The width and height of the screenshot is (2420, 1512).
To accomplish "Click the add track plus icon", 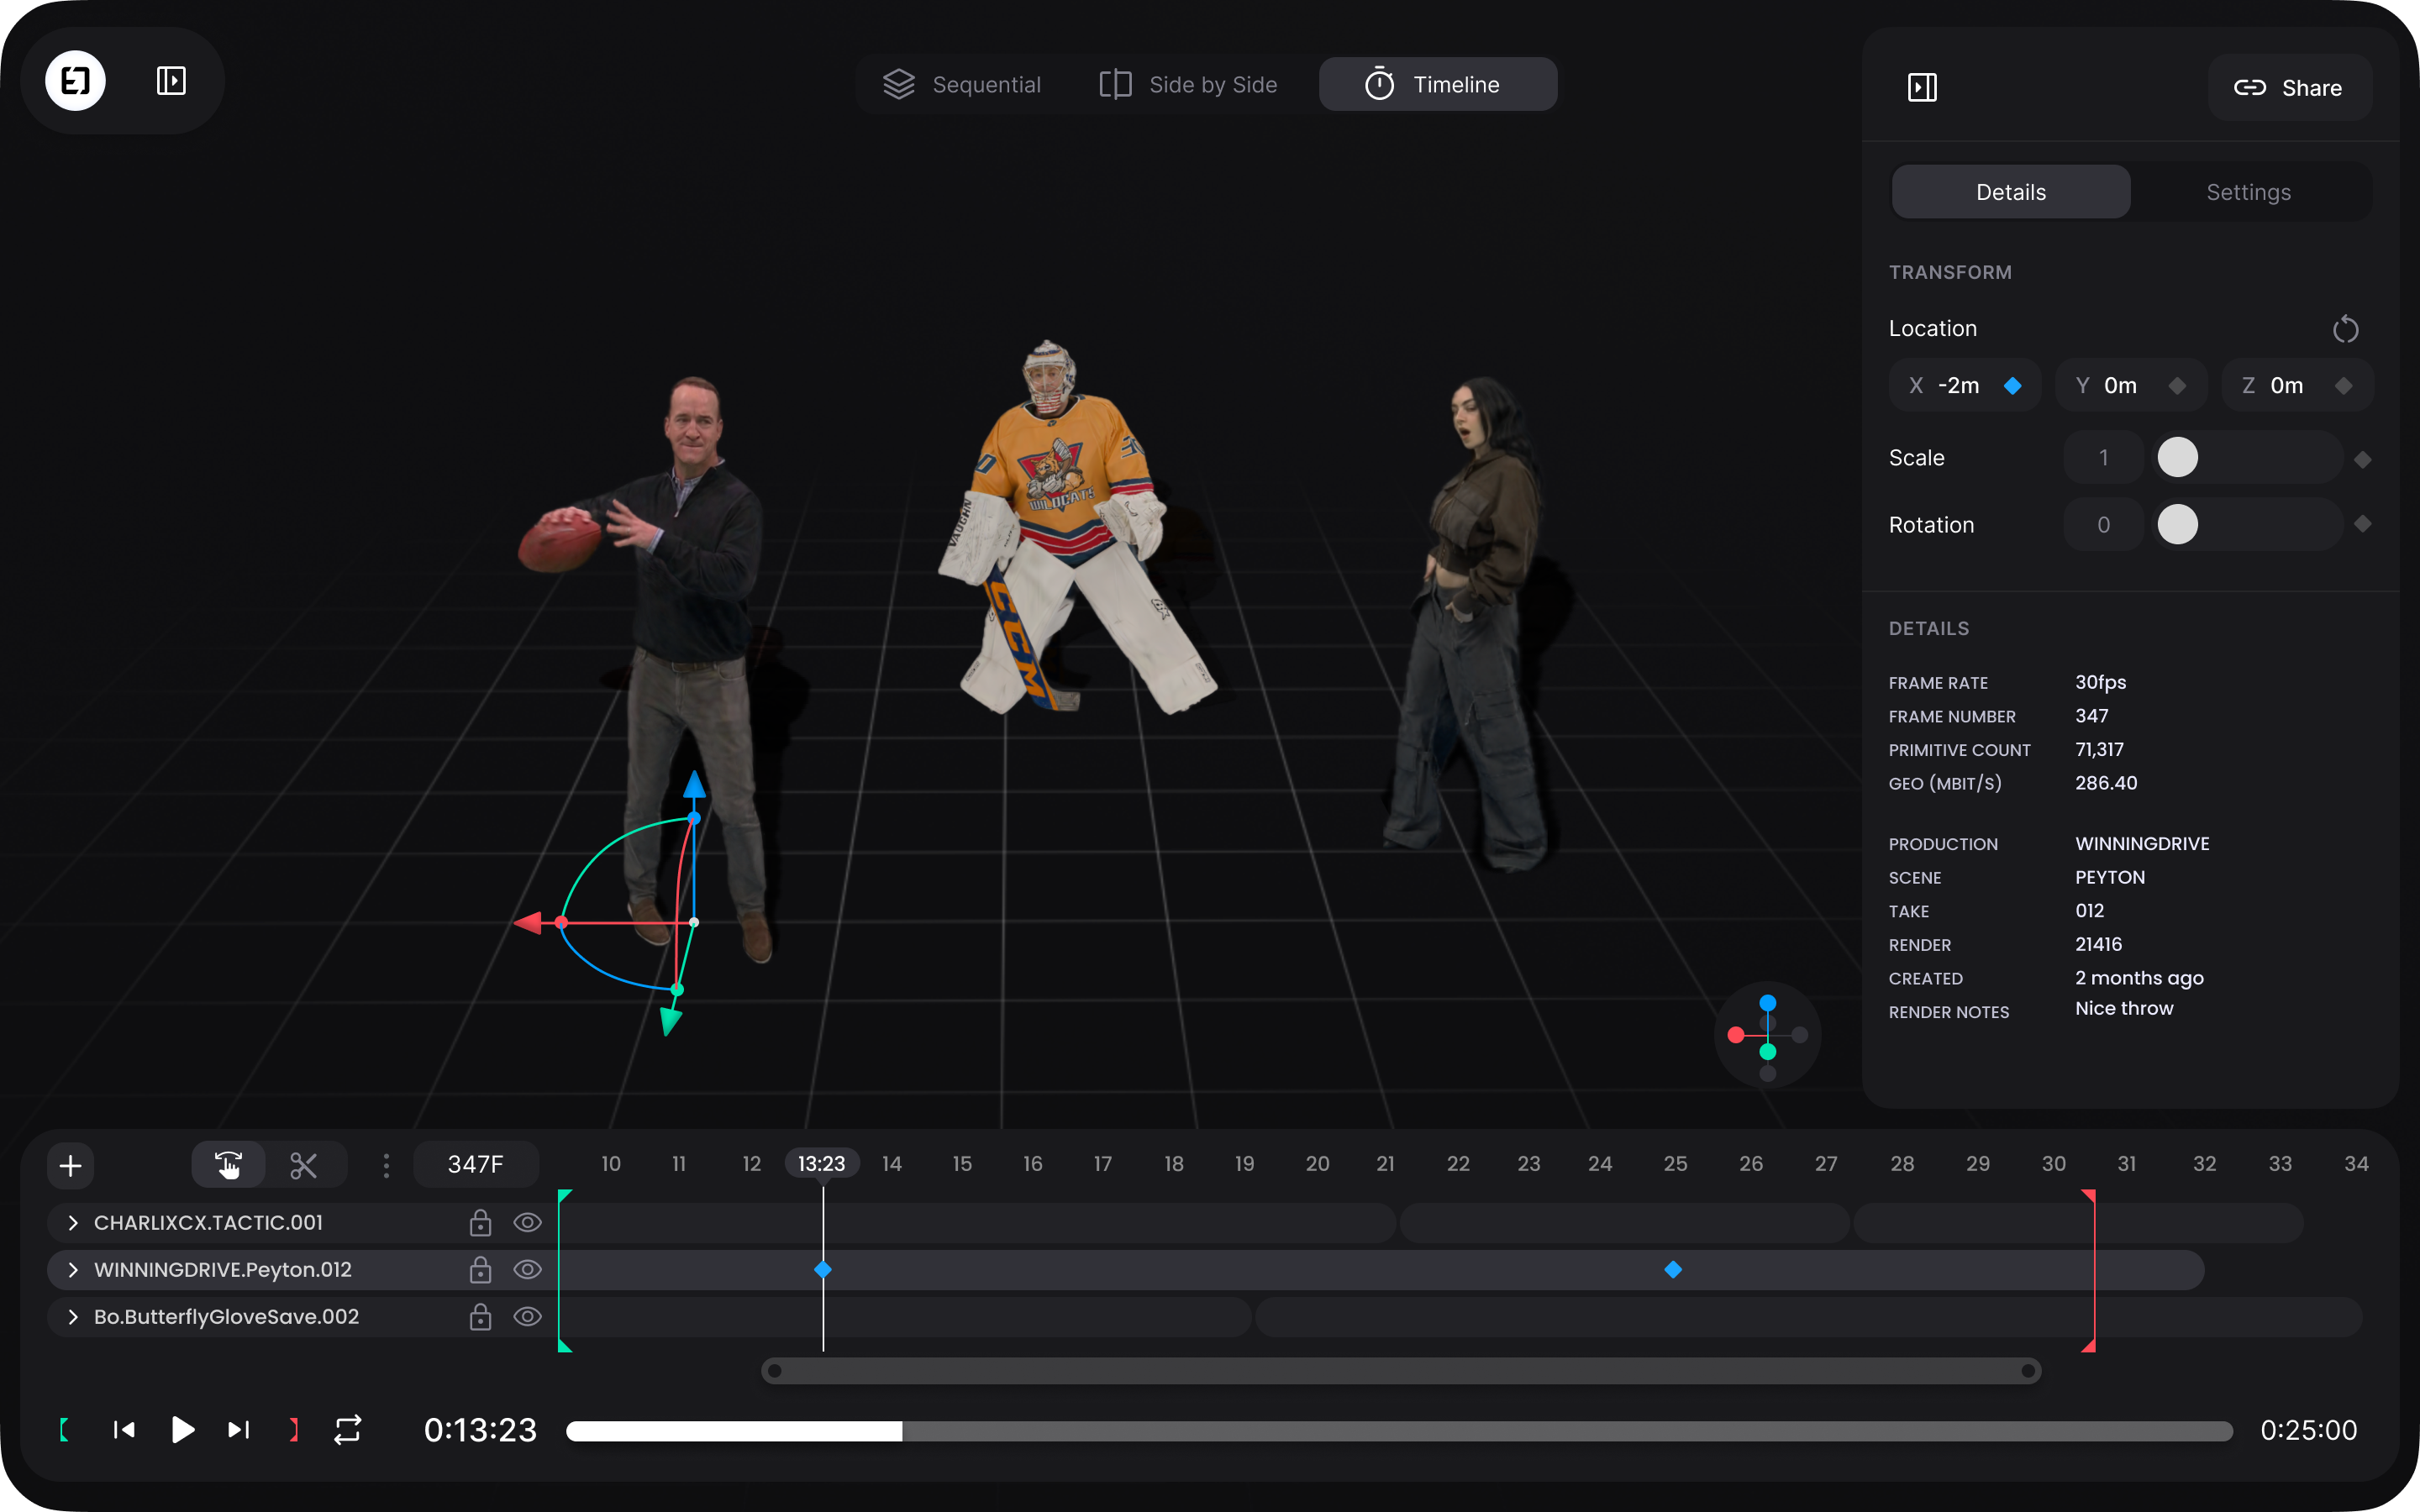I will point(70,1165).
